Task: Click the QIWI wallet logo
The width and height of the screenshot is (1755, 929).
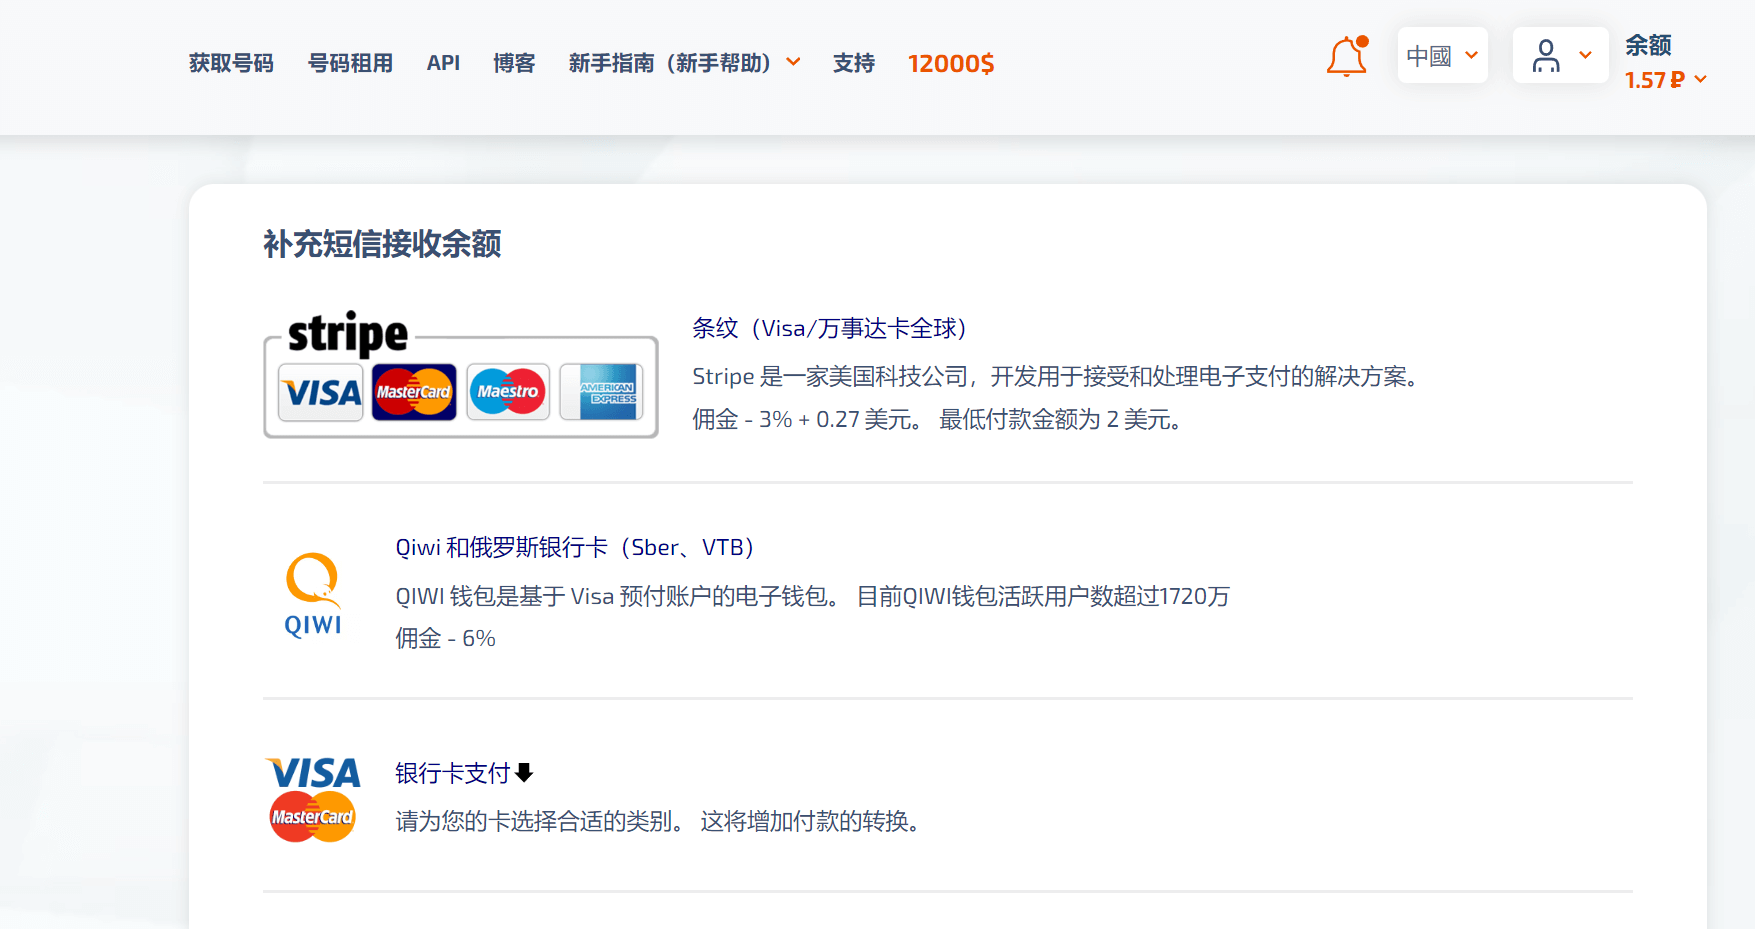Action: pyautogui.click(x=313, y=595)
